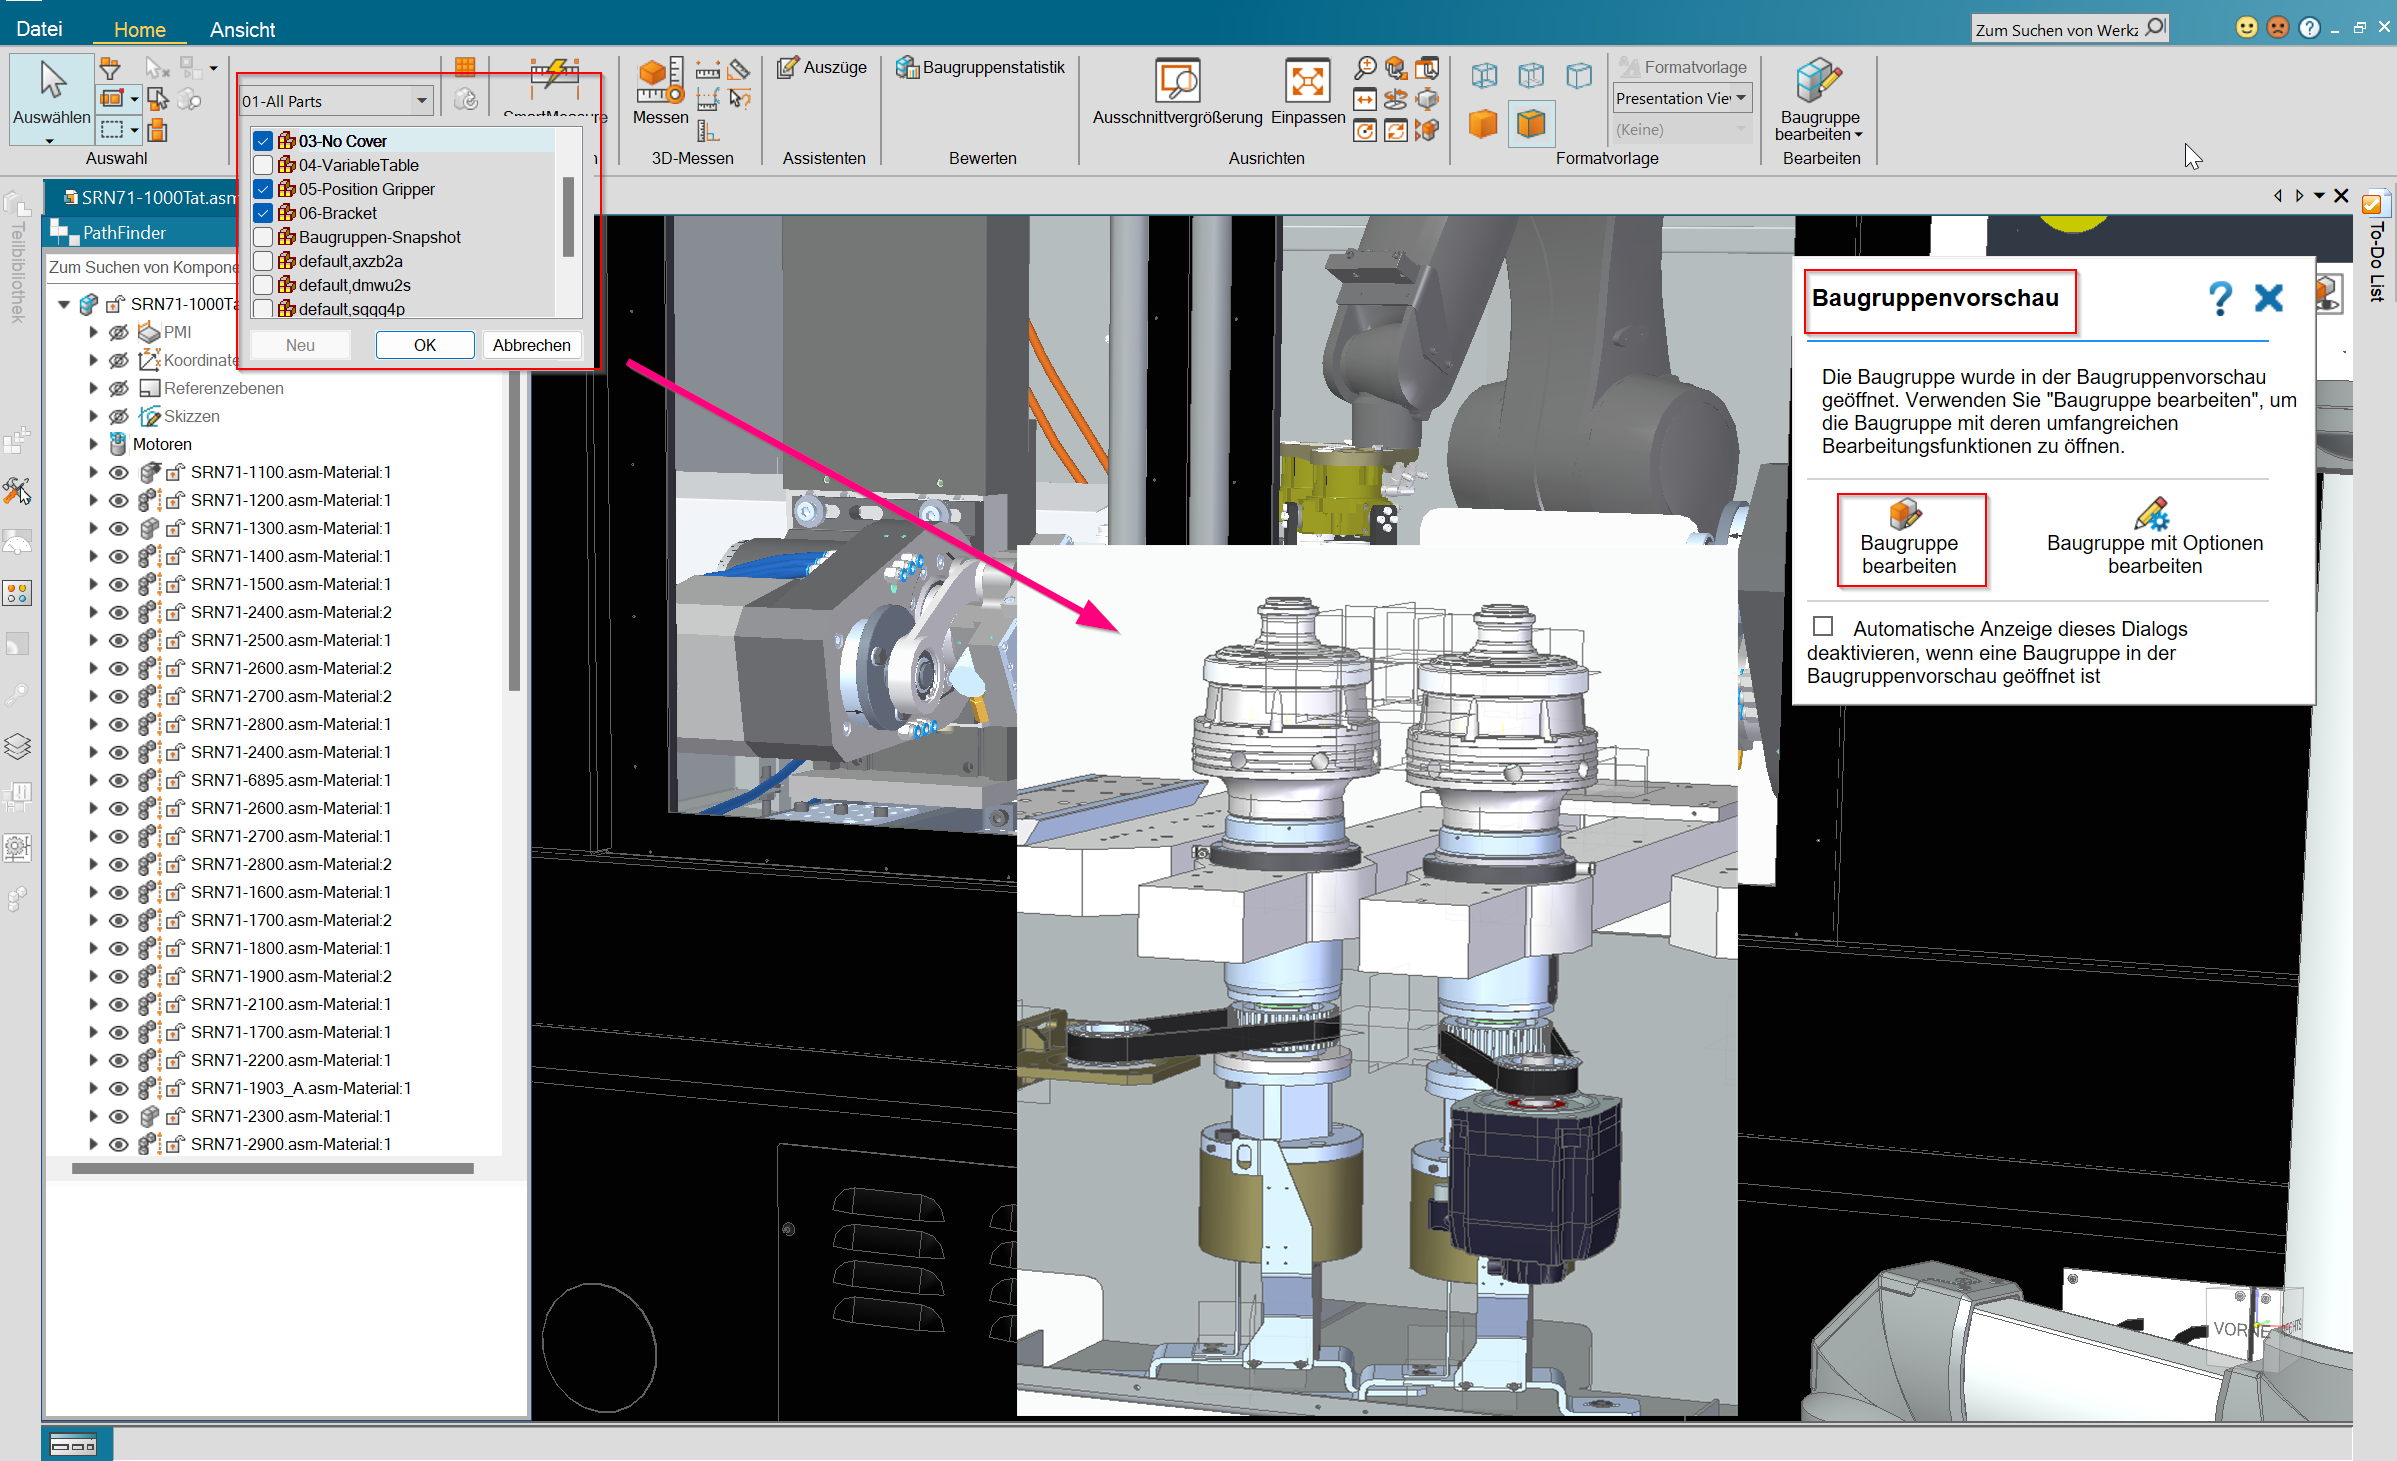This screenshot has width=2397, height=1461.
Task: Click the title bar help icon
Action: point(2309,28)
